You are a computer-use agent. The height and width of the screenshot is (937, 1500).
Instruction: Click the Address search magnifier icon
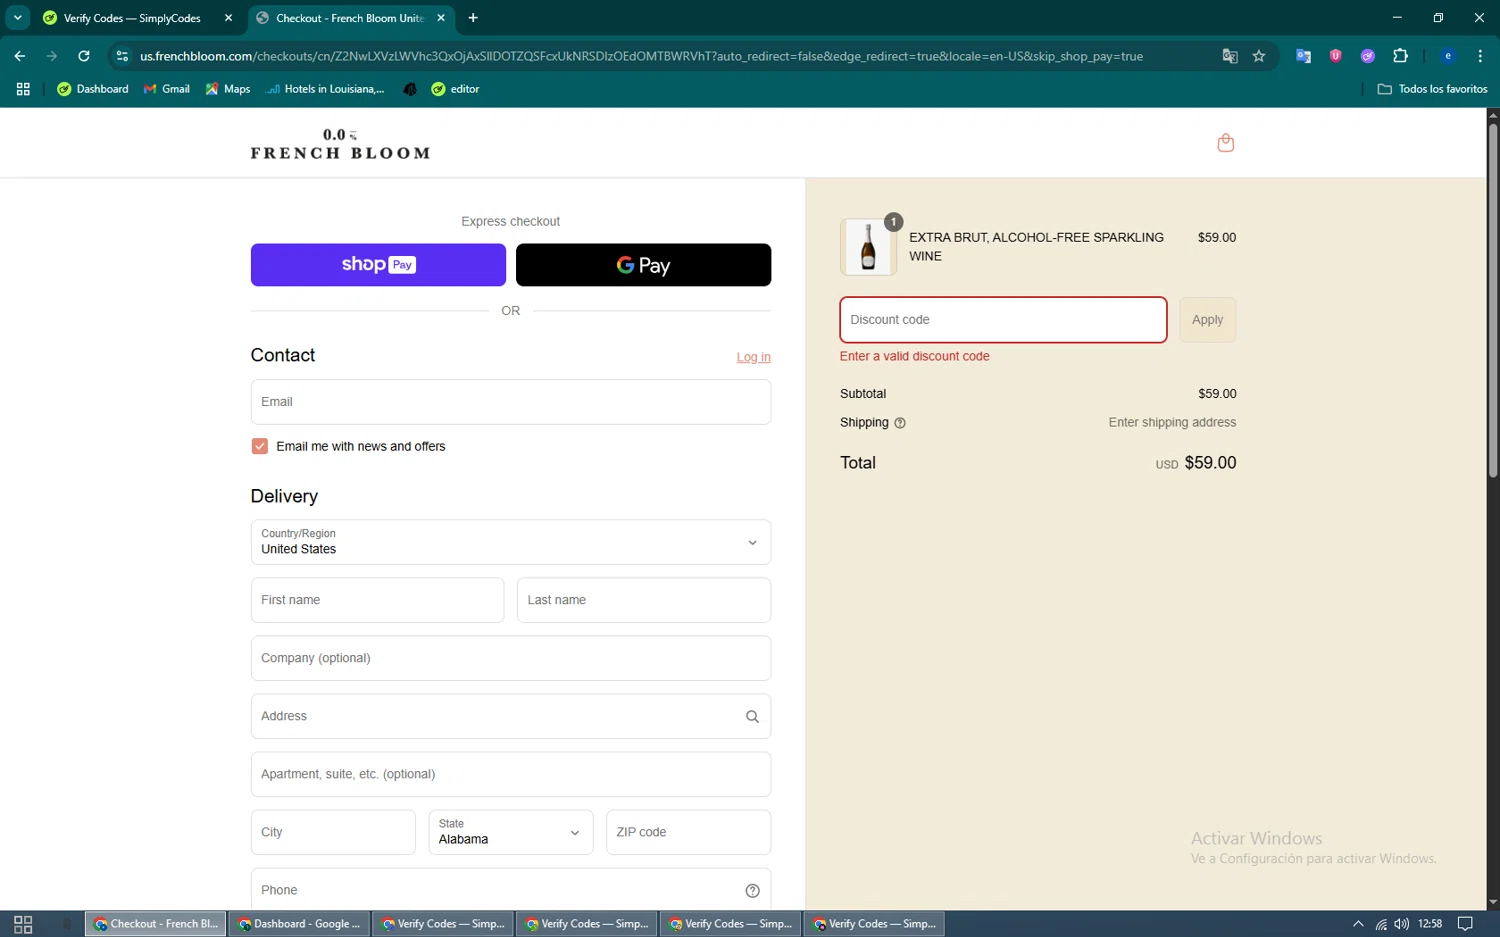coord(752,717)
